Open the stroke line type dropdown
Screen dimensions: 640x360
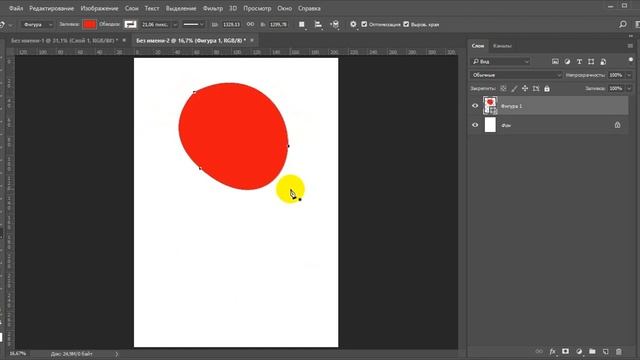[x=193, y=24]
